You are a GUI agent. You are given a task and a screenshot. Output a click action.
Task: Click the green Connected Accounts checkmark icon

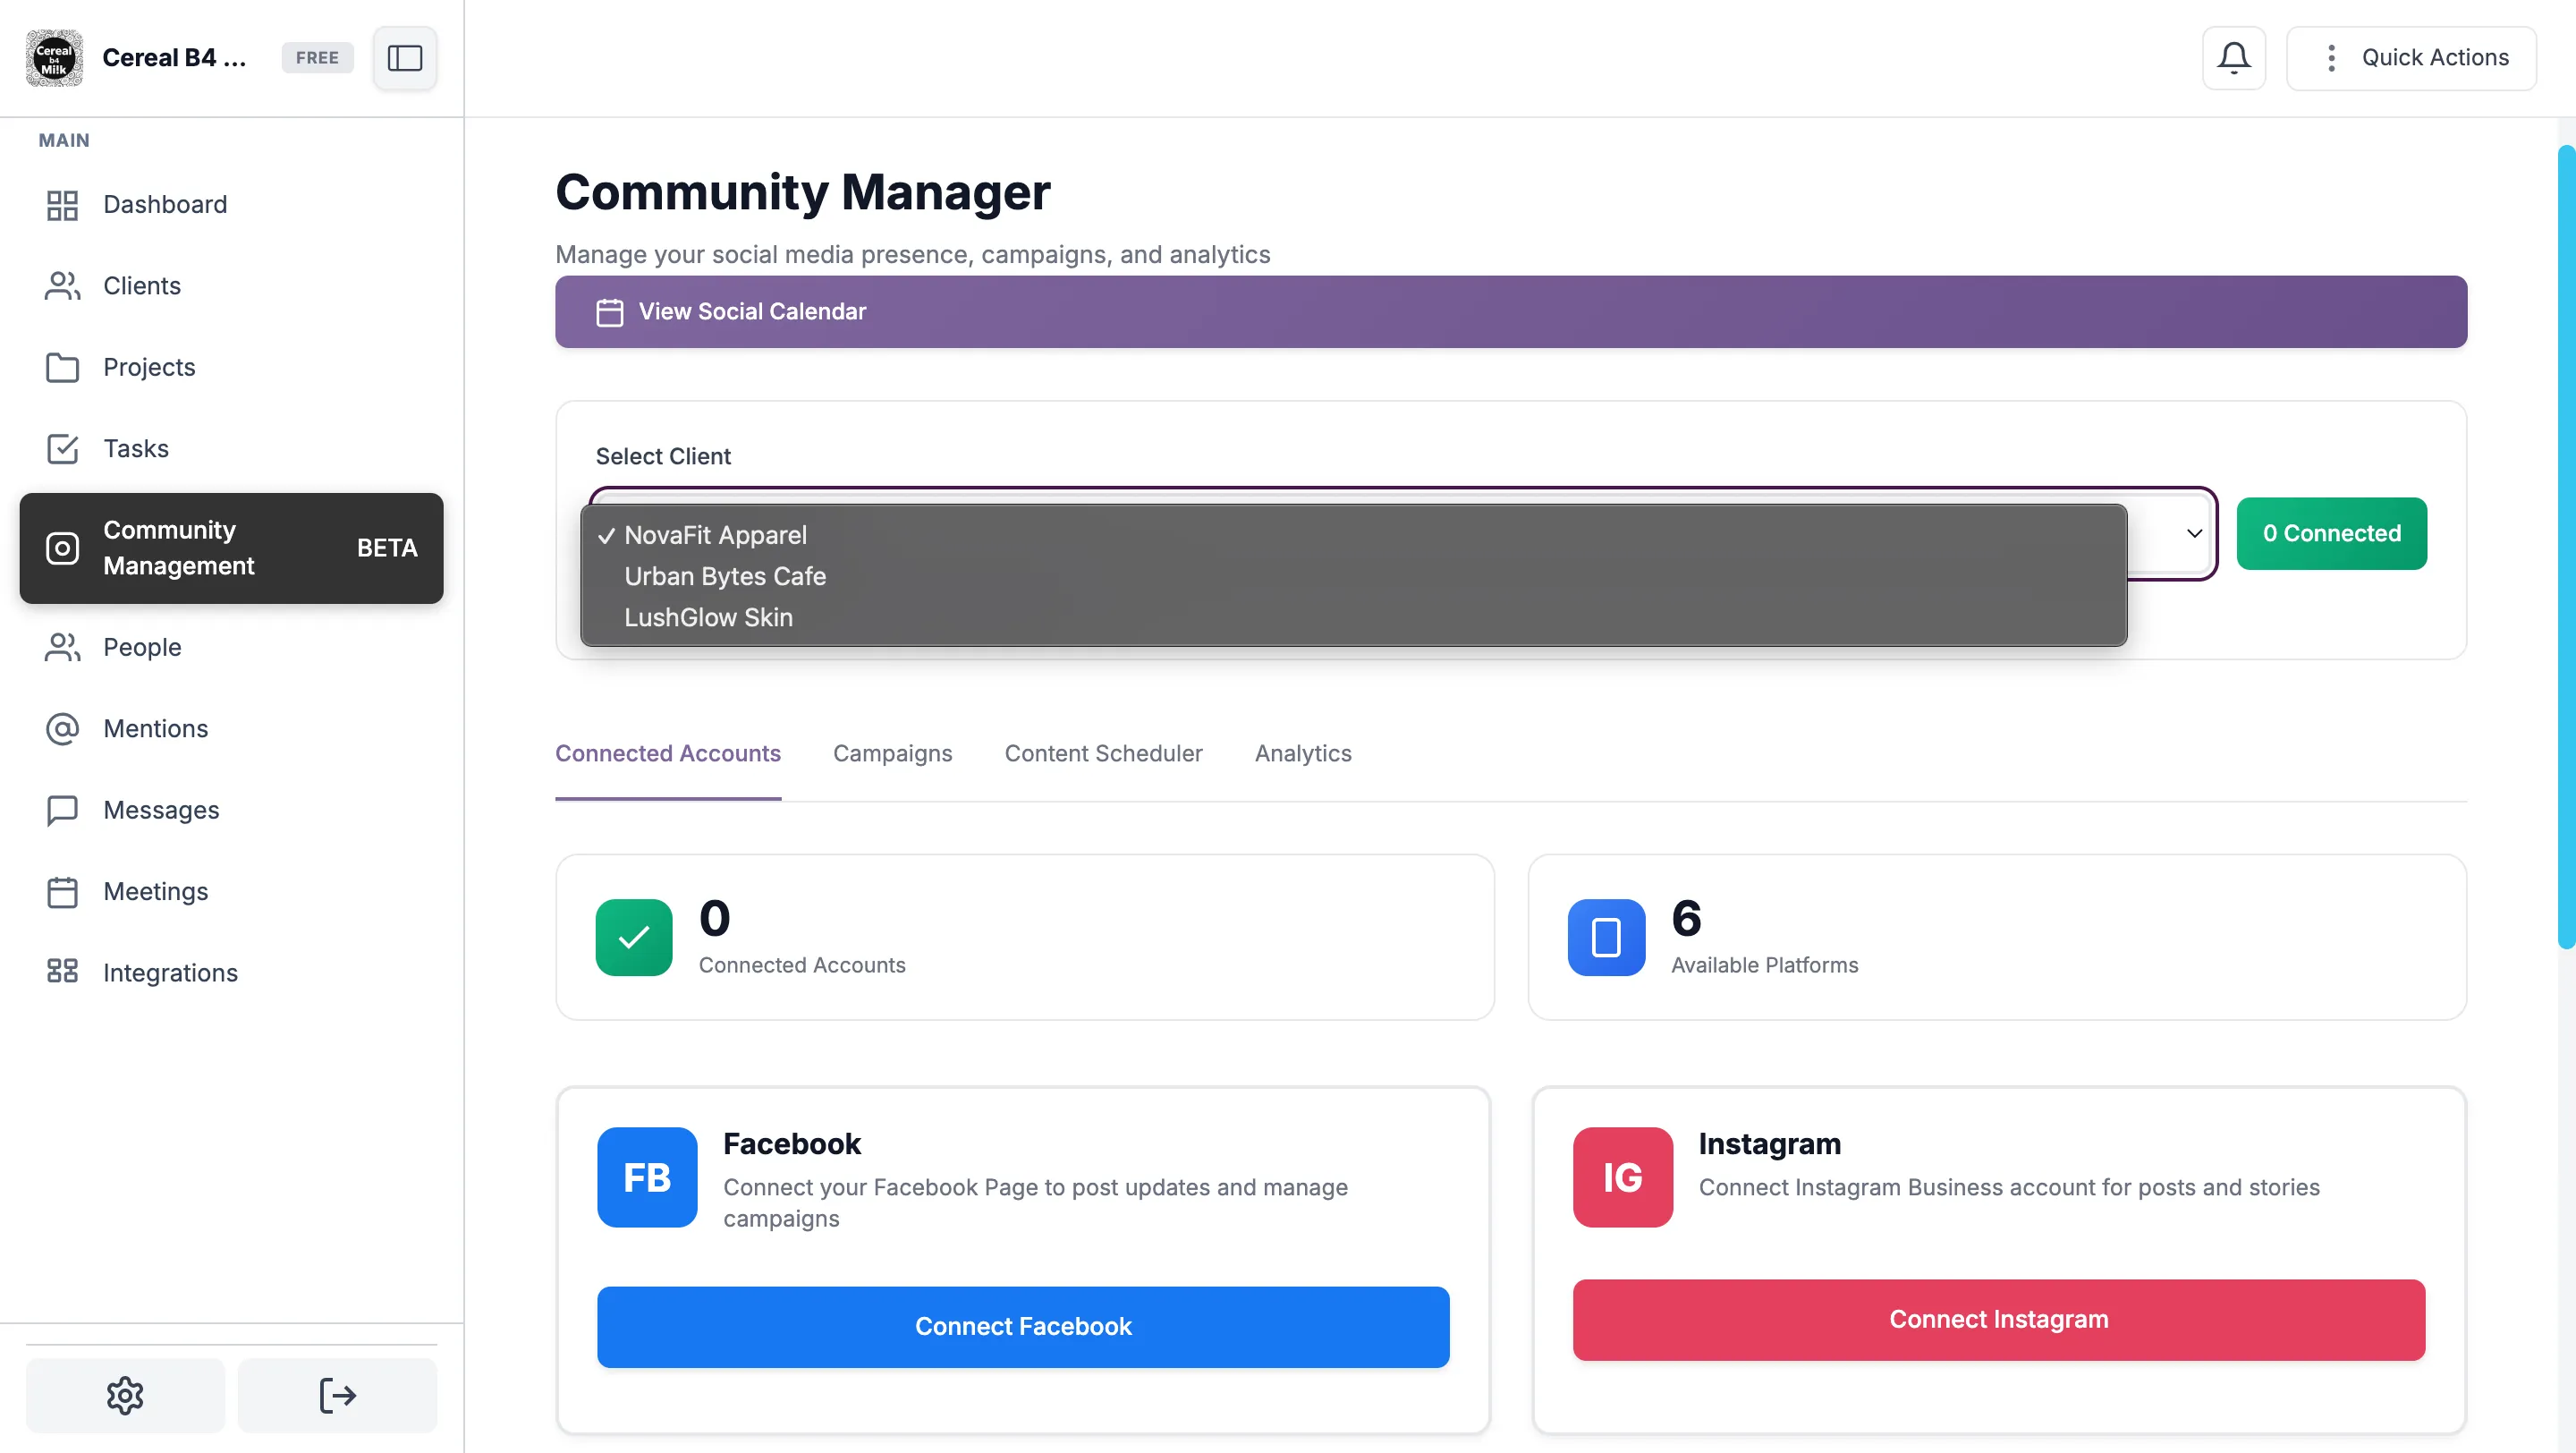pos(634,937)
